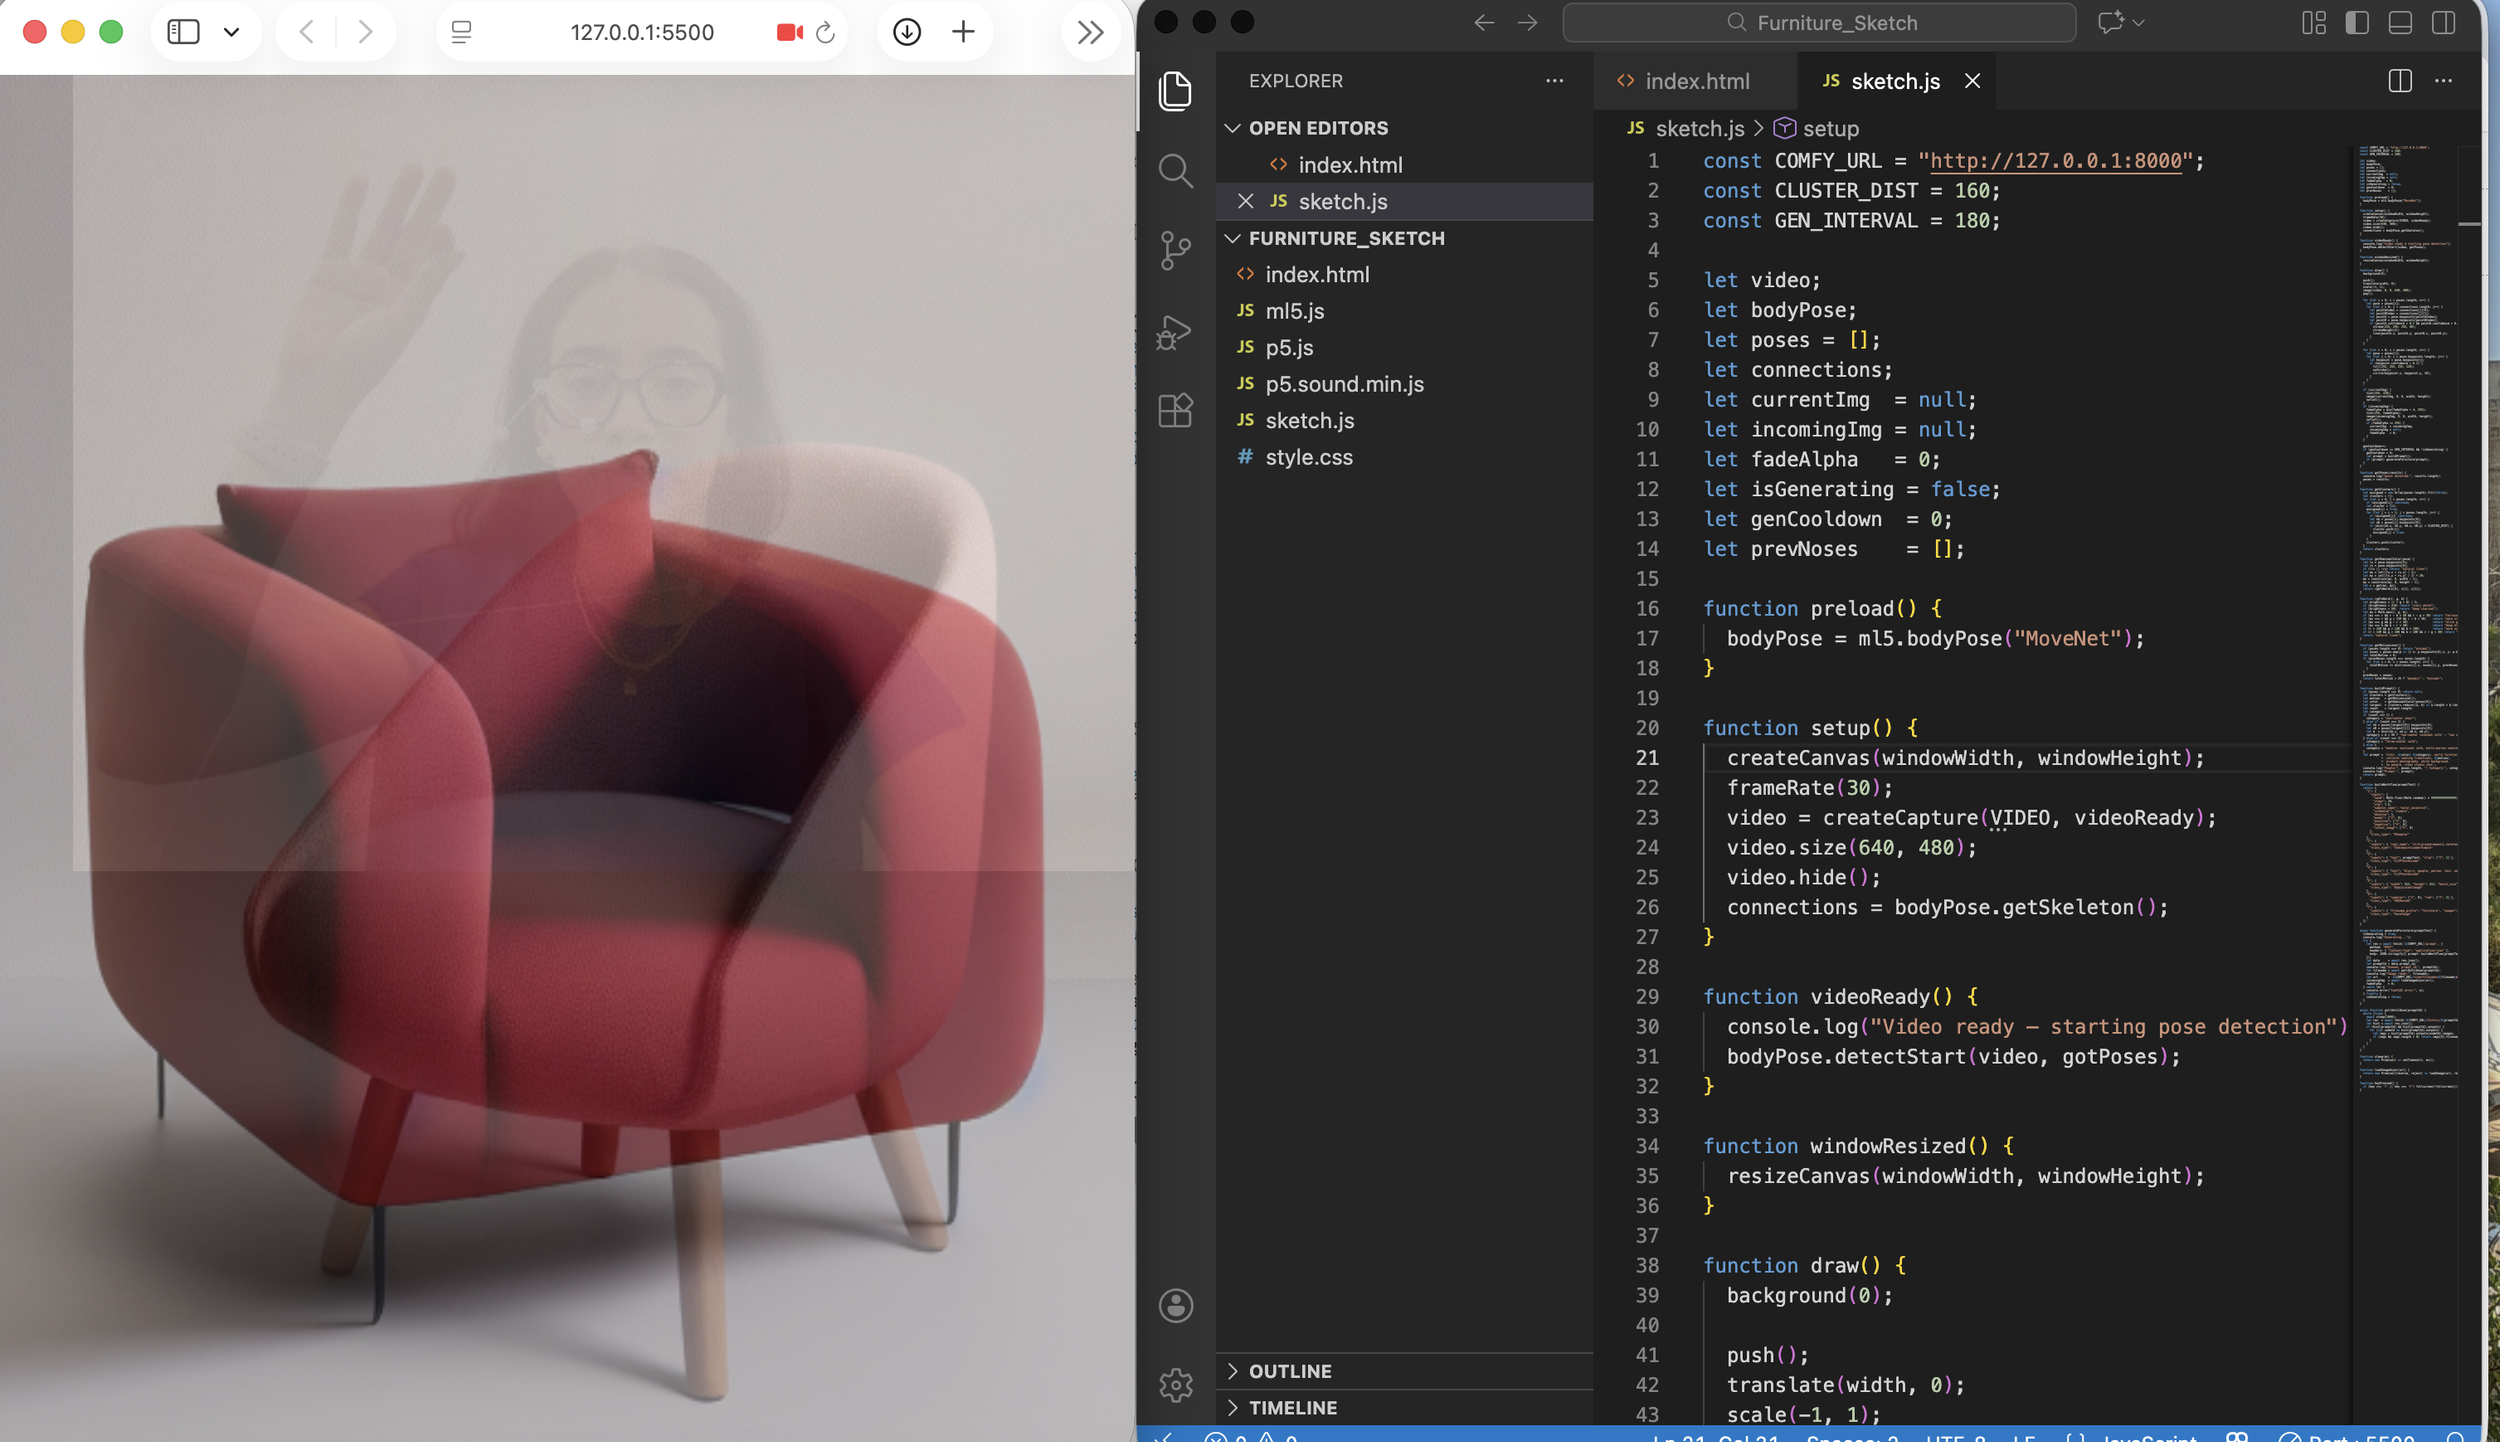2500x1442 pixels.
Task: Close sketch.js in Open Editors list
Action: pyautogui.click(x=1245, y=201)
